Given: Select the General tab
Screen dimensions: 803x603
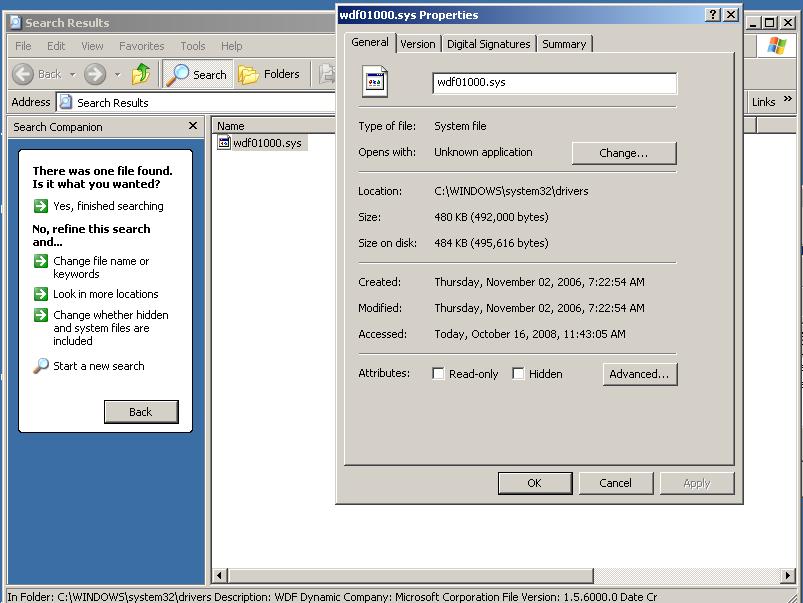Looking at the screenshot, I should pos(370,43).
